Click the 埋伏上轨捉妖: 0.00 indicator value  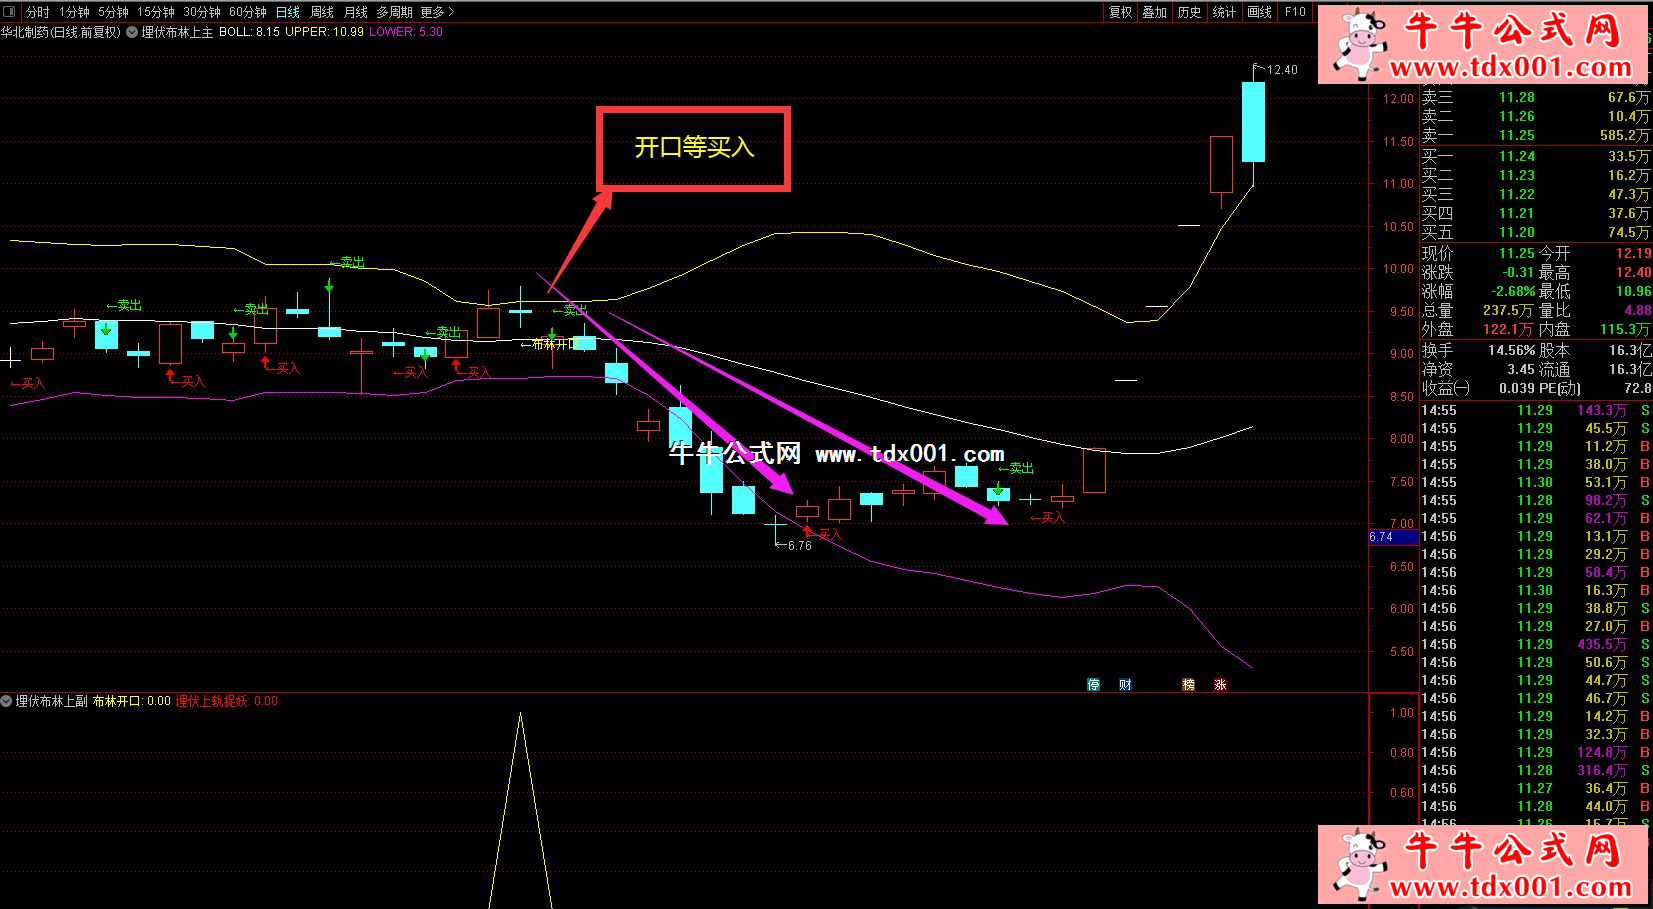click(227, 701)
